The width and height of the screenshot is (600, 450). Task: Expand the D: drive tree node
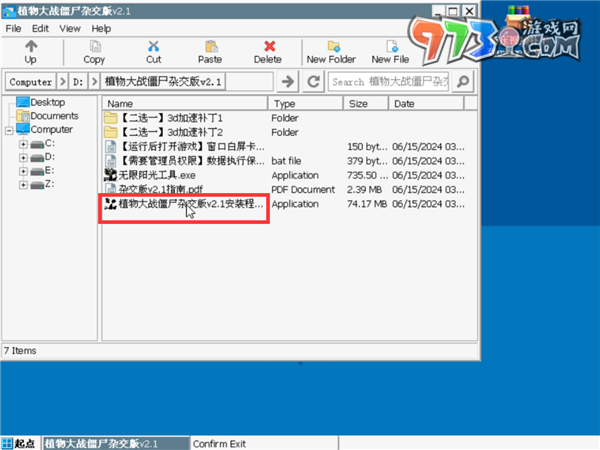tap(23, 157)
